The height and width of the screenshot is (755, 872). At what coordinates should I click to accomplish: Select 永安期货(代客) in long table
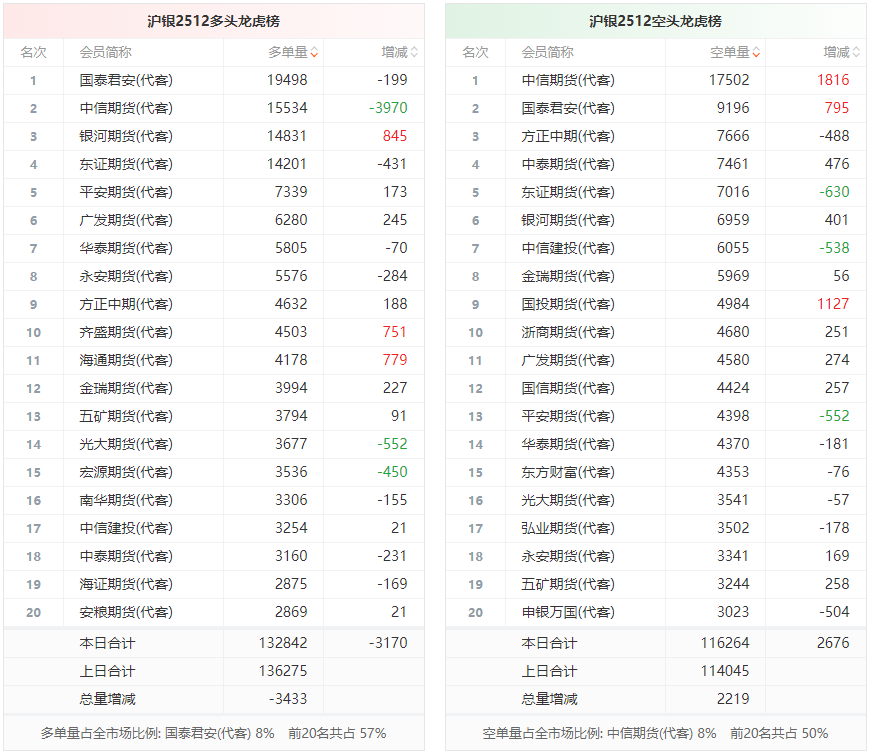pyautogui.click(x=126, y=276)
